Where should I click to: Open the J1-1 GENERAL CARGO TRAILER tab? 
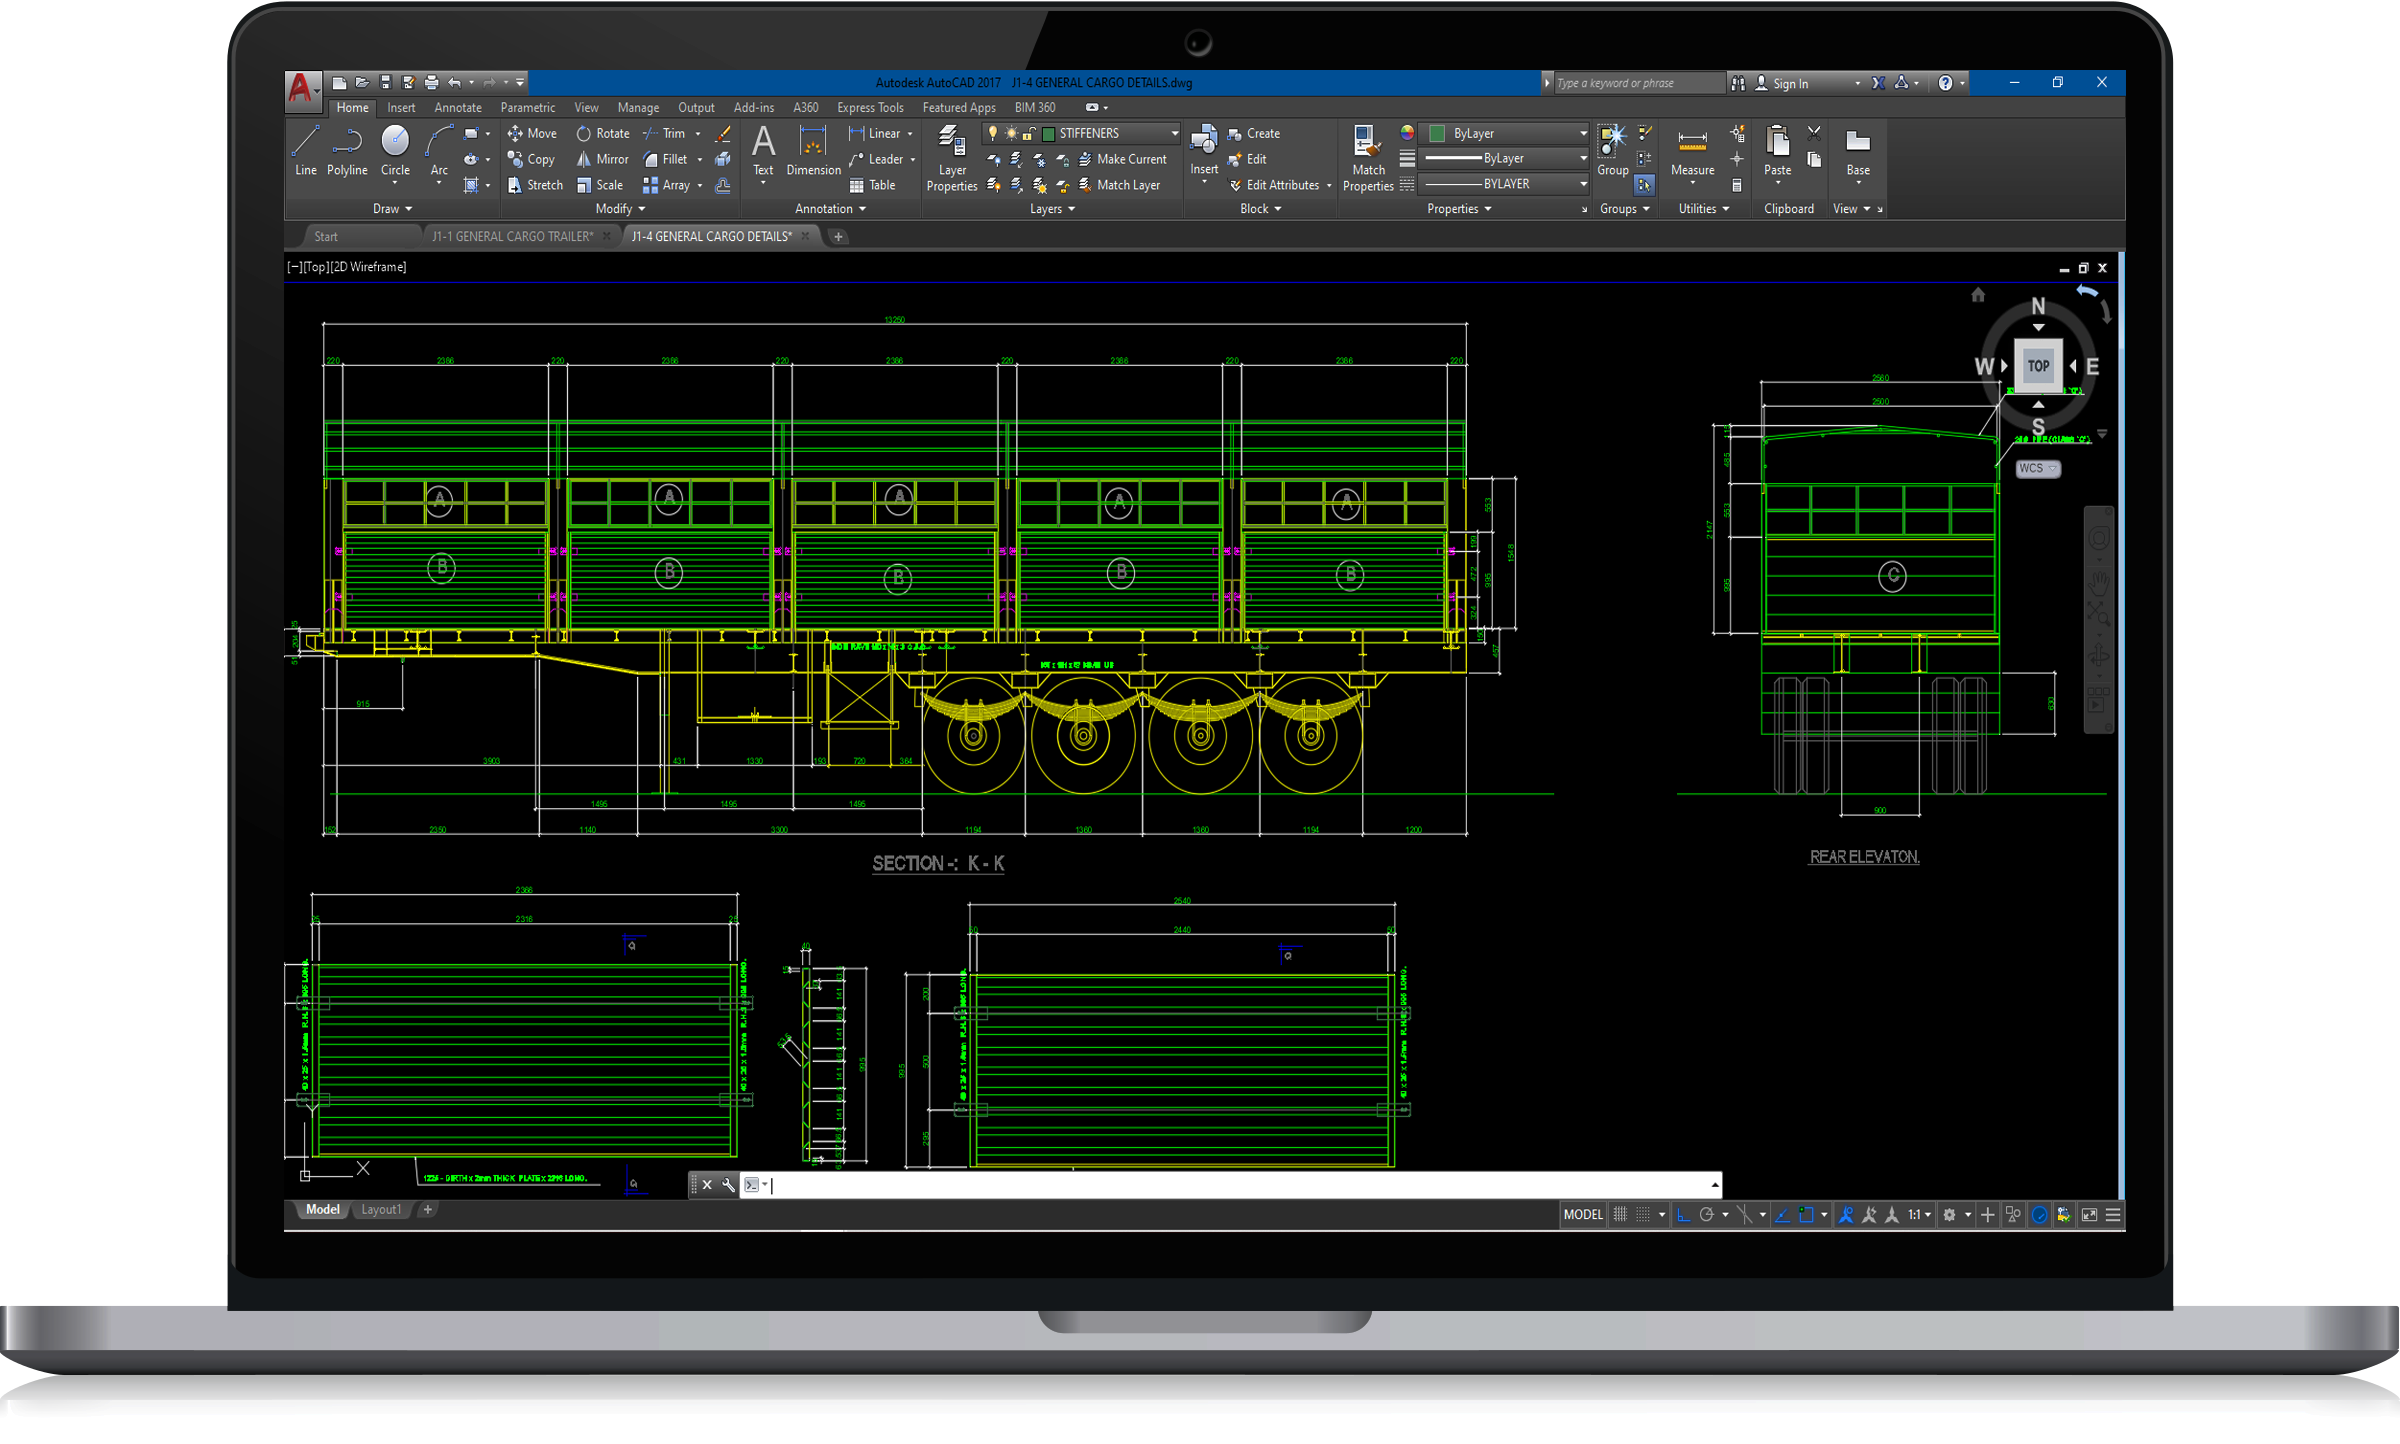(x=512, y=237)
